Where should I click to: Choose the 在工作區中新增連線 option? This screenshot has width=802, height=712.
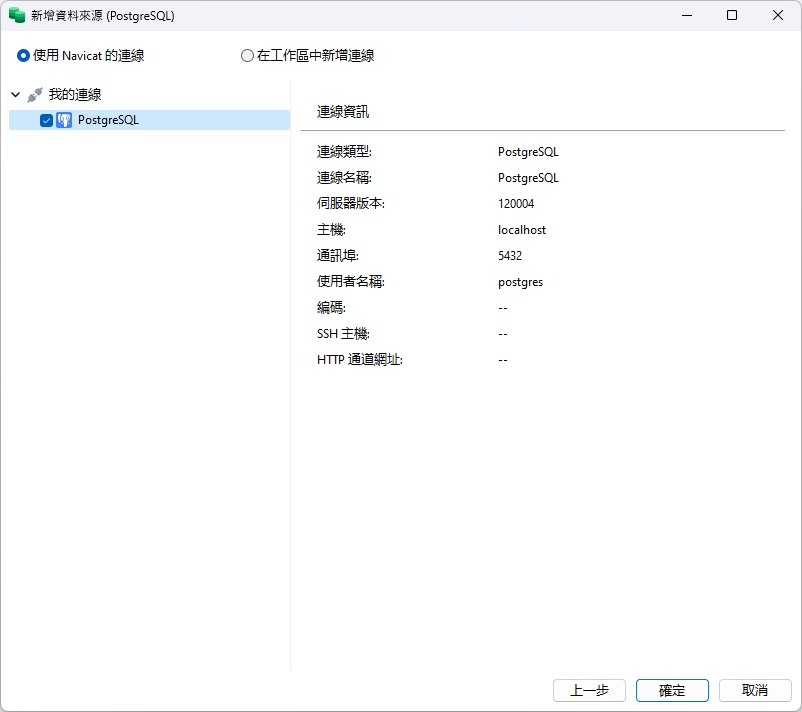(246, 55)
